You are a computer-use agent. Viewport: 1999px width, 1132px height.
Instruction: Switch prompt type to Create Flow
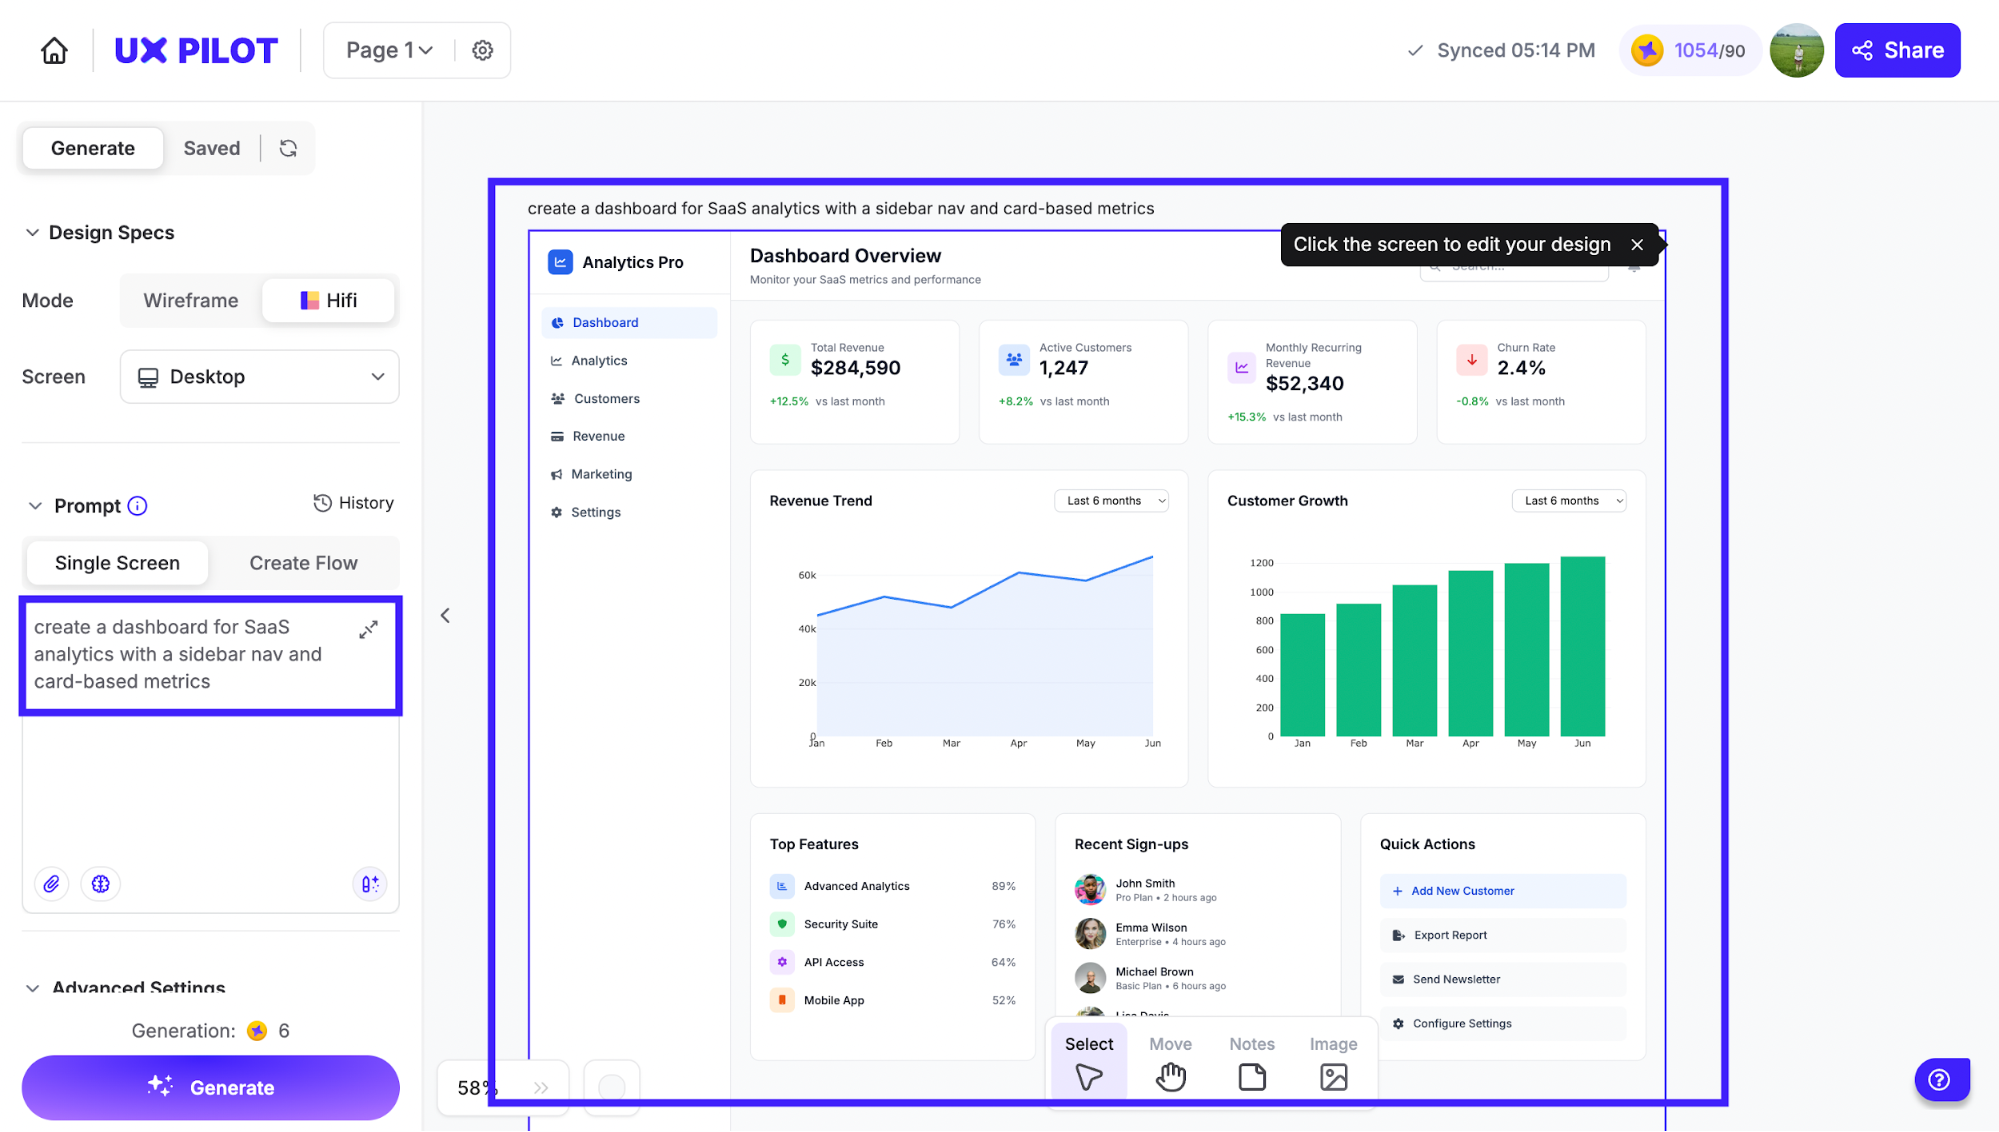click(303, 563)
